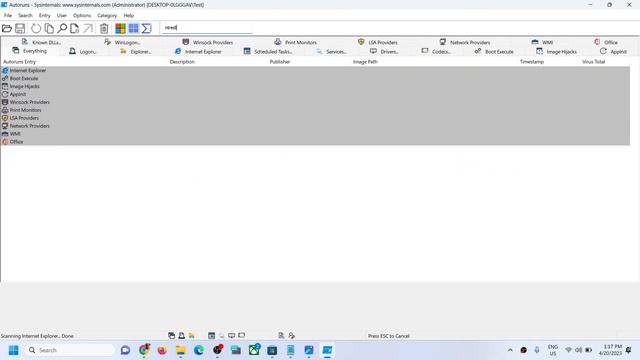Switch to the Image Hijacks tab
The image size is (640, 360).
click(556, 51)
